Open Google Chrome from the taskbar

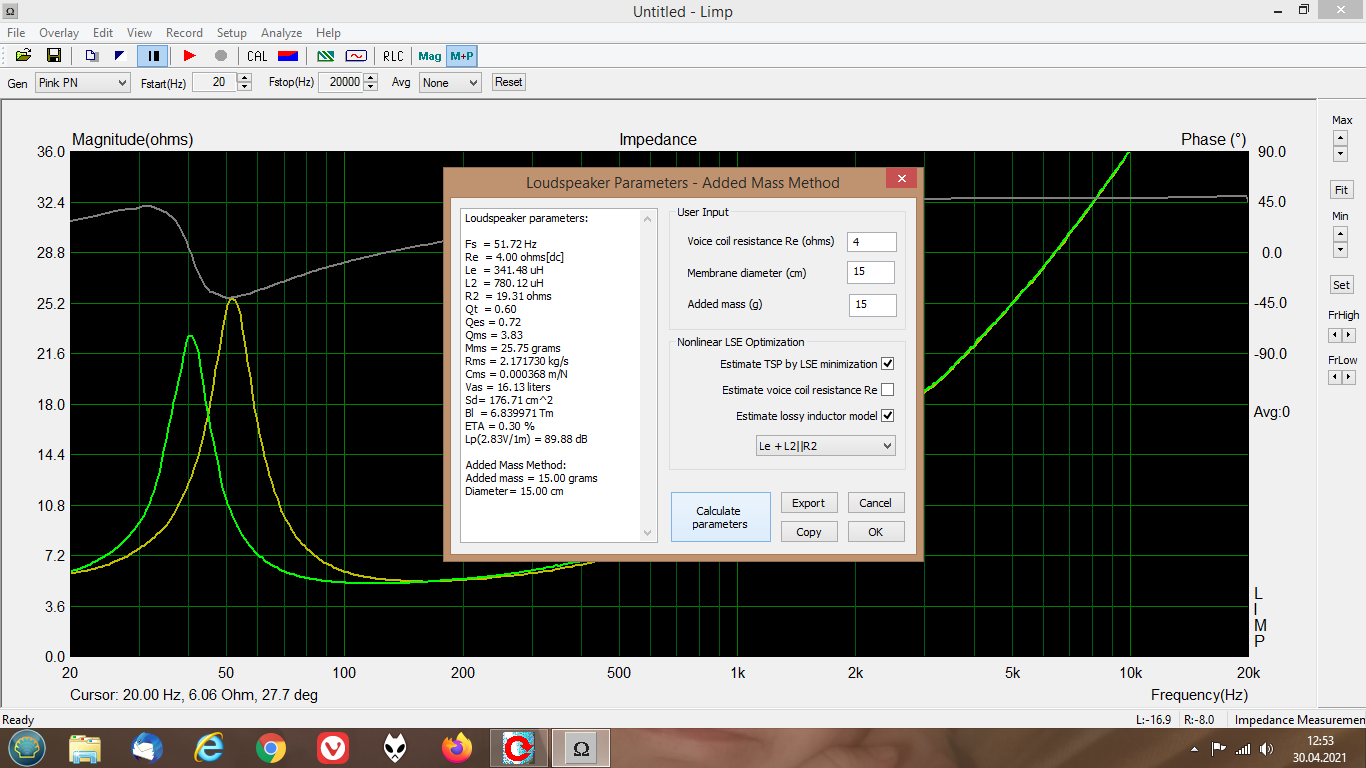pyautogui.click(x=270, y=748)
